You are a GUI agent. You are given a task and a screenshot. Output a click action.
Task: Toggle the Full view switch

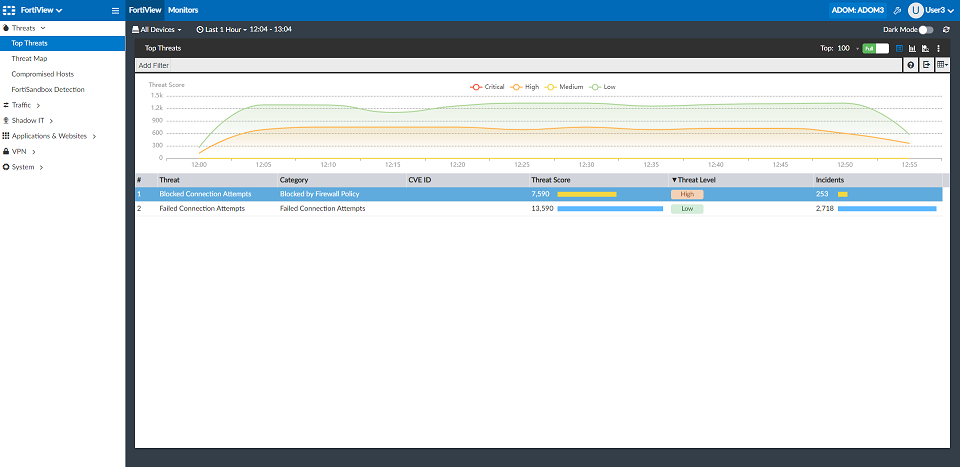(876, 48)
